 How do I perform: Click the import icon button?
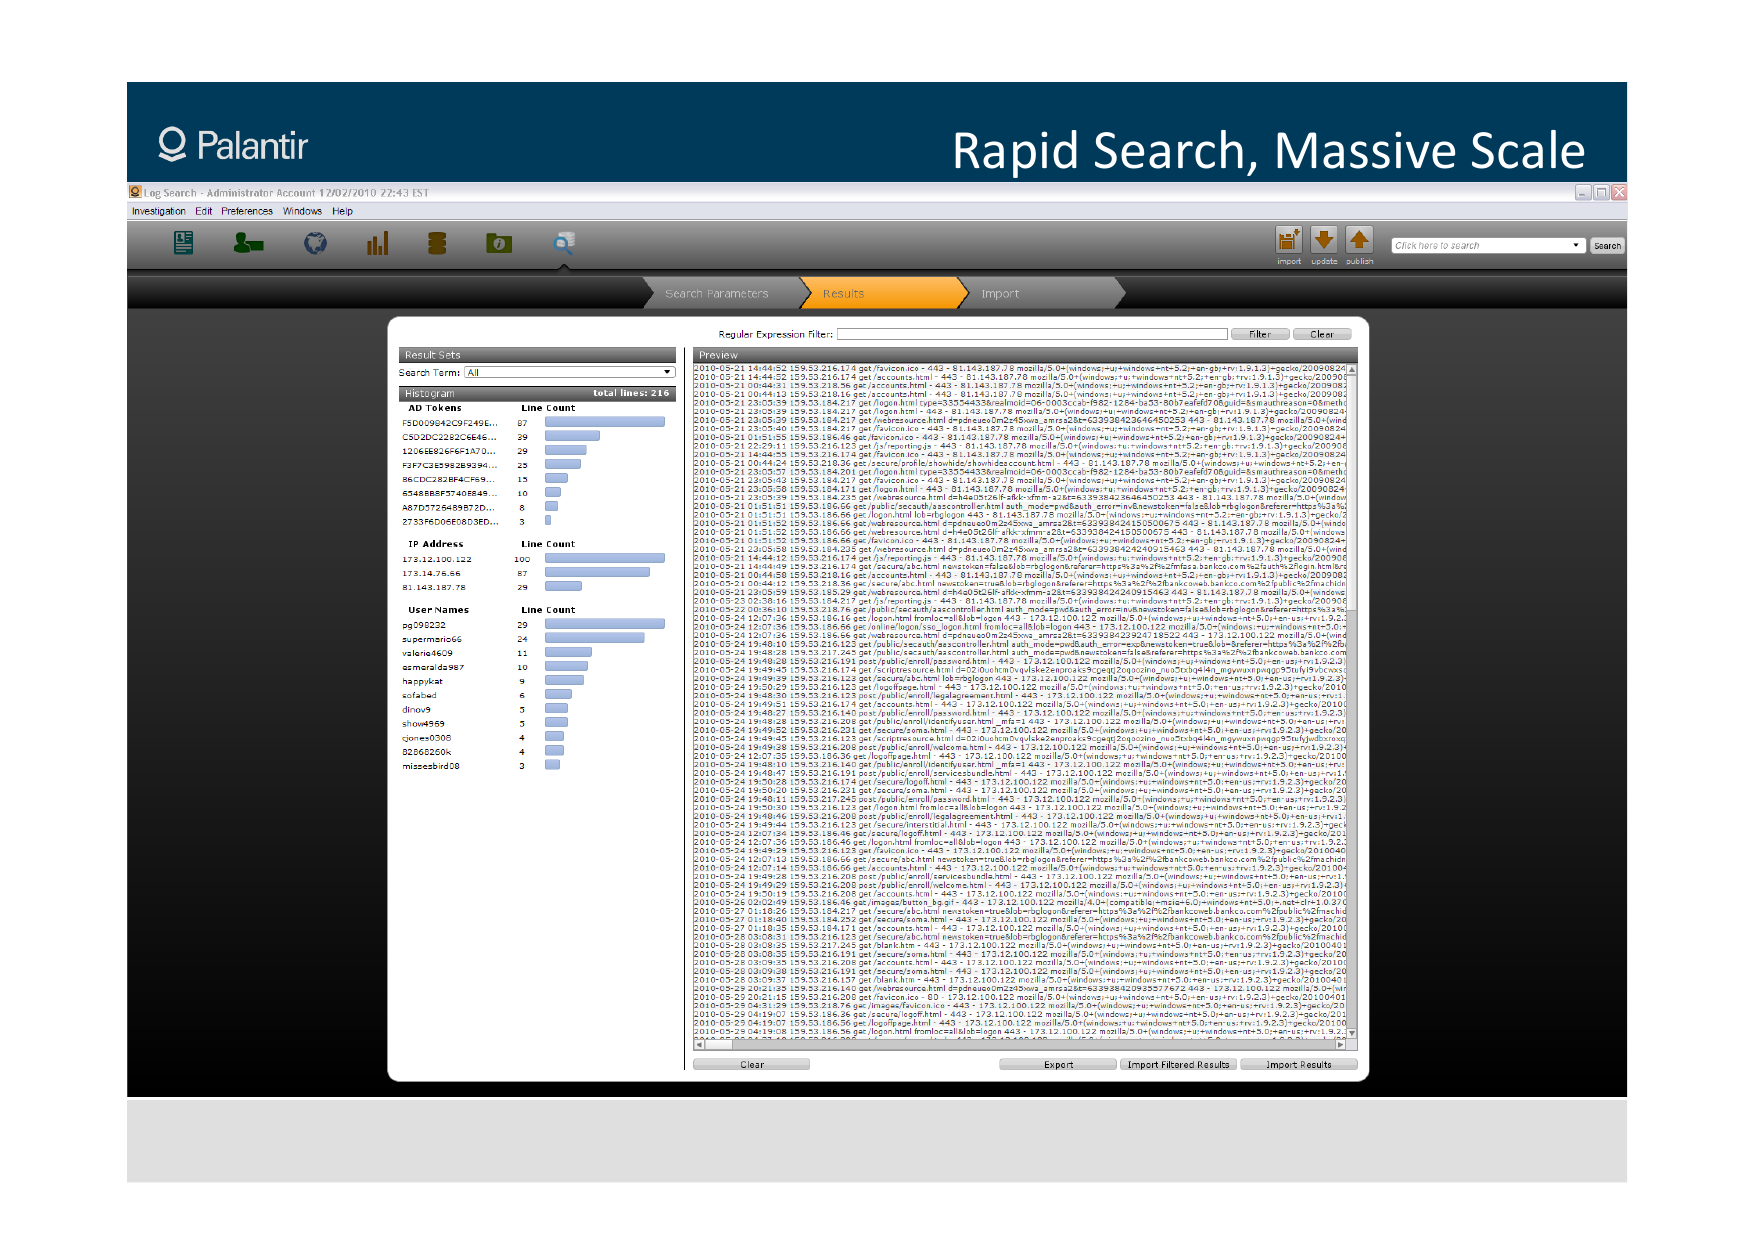click(x=1288, y=240)
